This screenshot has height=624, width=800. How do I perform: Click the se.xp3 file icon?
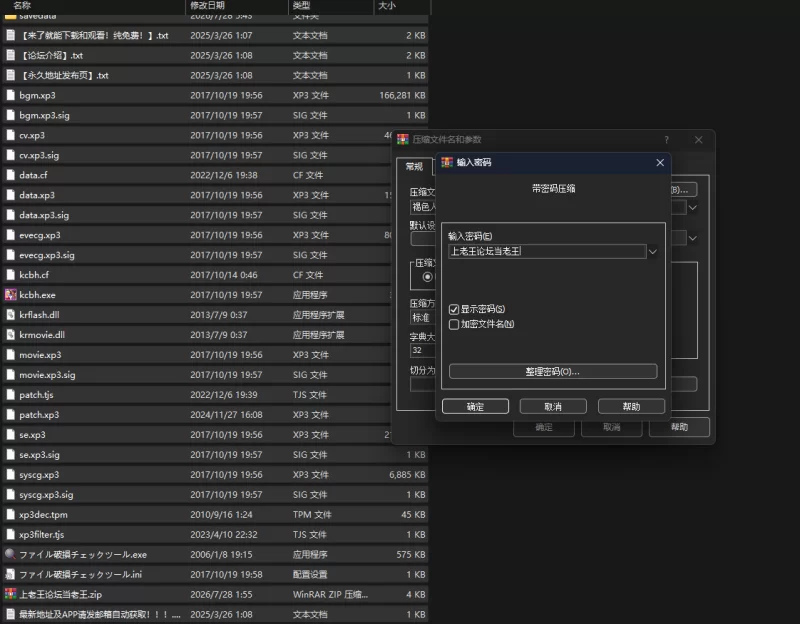[10, 434]
